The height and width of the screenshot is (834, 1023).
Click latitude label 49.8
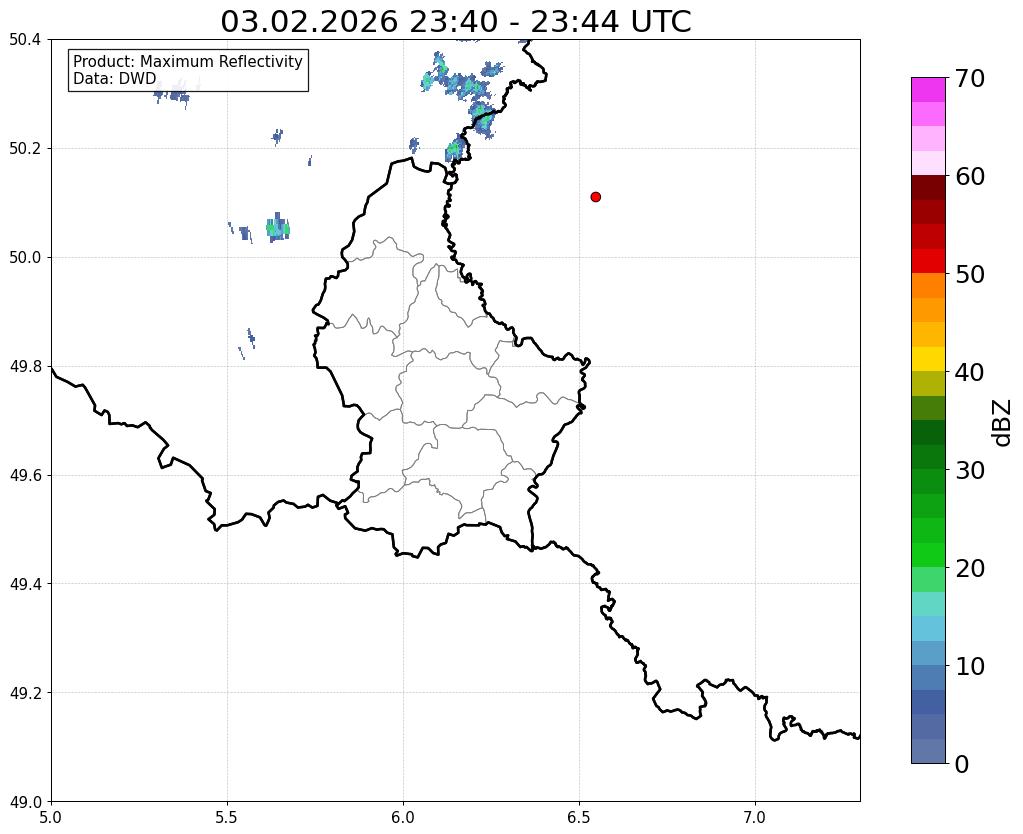pos(25,367)
